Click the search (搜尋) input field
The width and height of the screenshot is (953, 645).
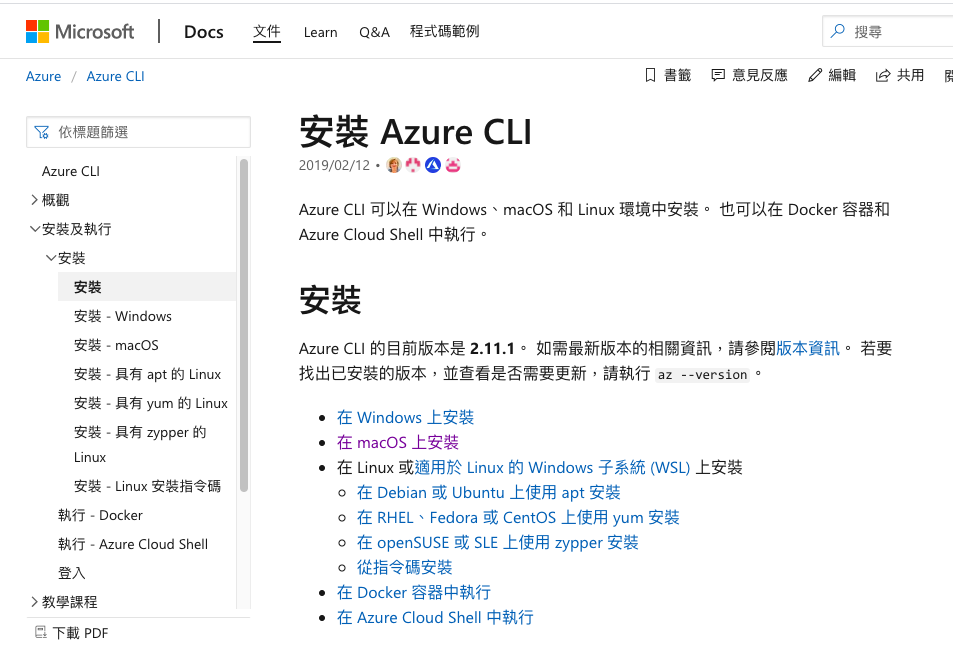coord(888,31)
